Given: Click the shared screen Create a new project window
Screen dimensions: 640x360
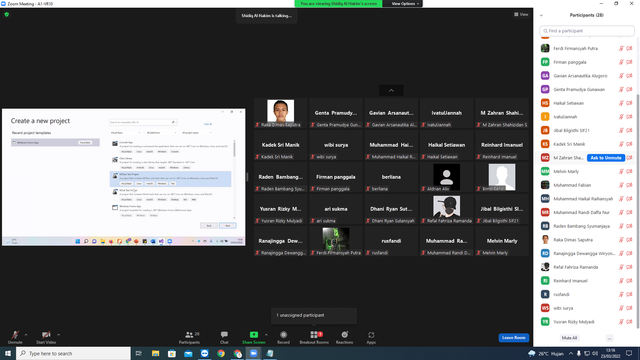Looking at the screenshot, I should point(124,177).
